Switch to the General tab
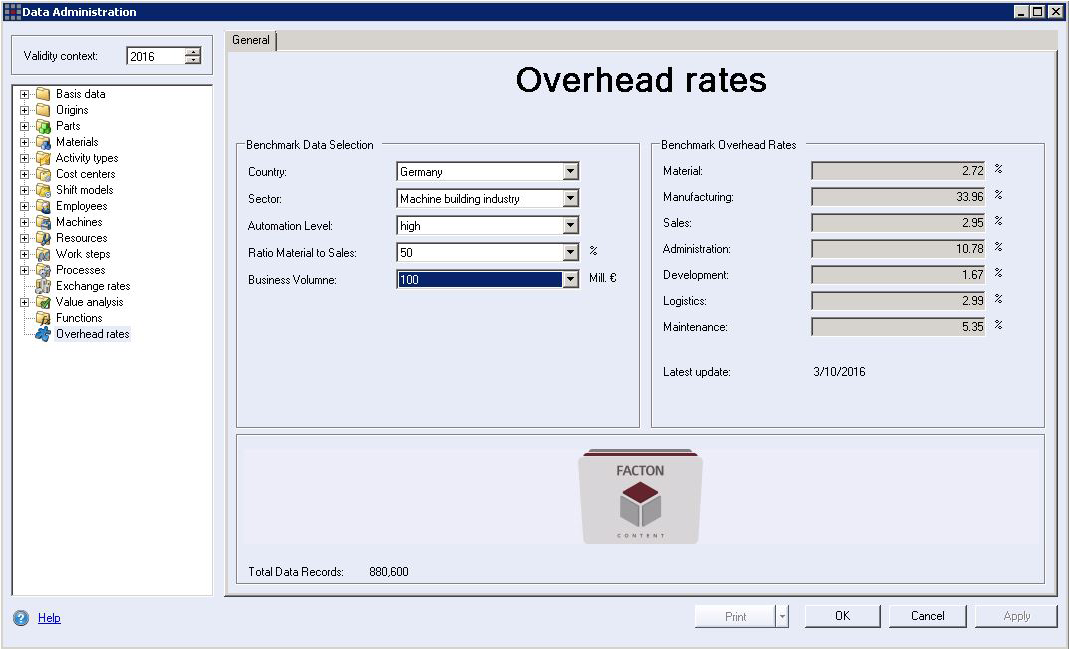 tap(250, 40)
